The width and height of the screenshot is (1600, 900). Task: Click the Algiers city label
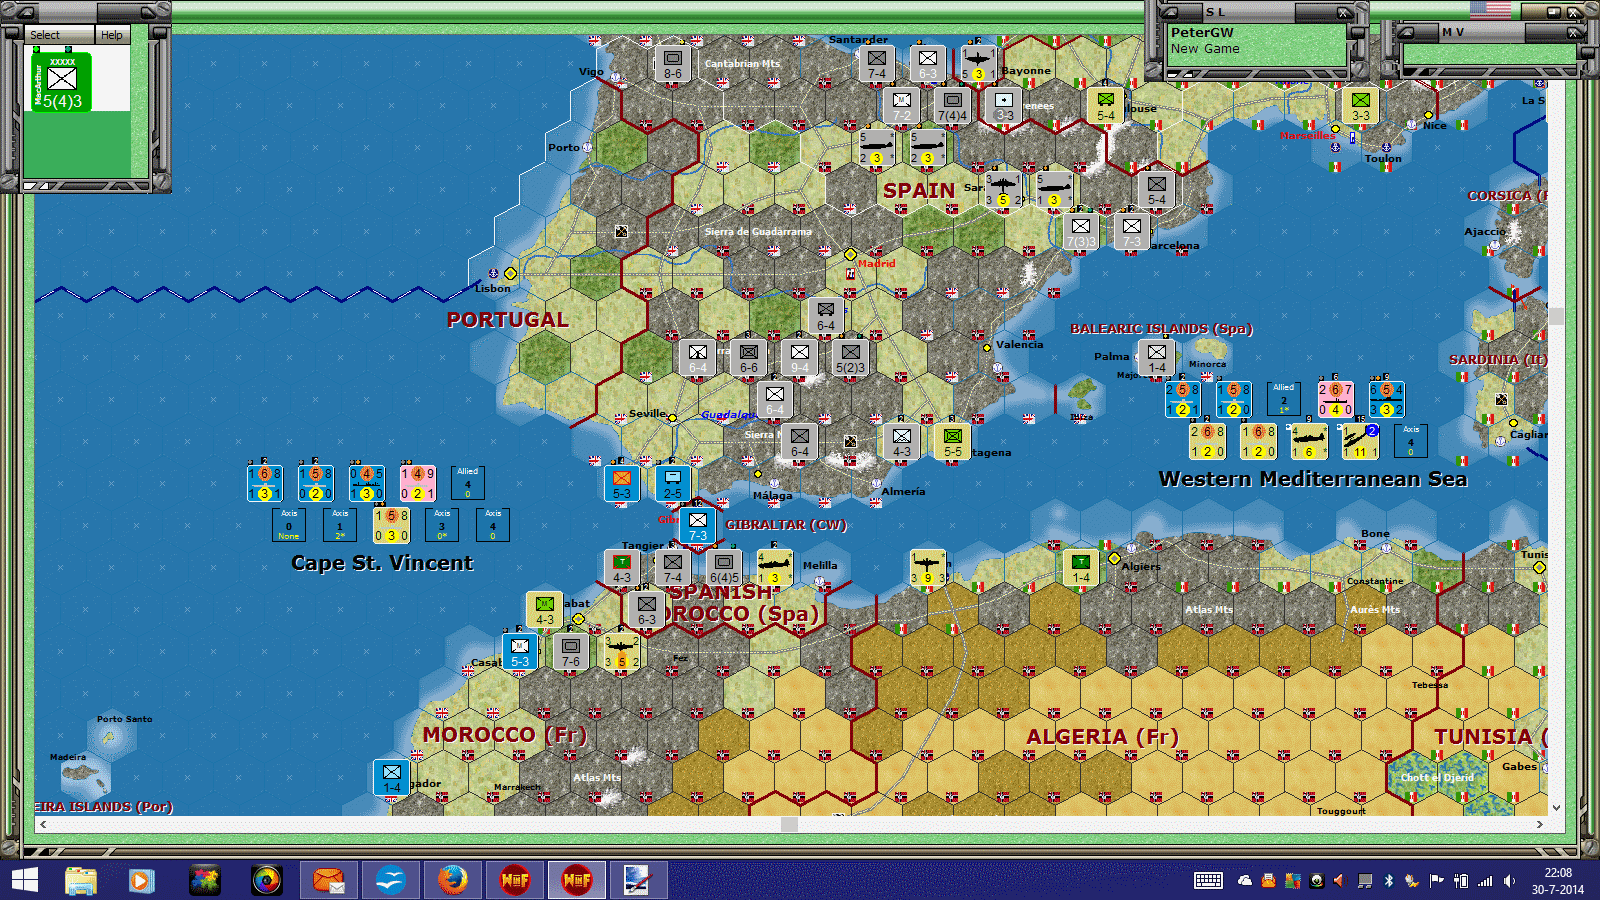1141,567
